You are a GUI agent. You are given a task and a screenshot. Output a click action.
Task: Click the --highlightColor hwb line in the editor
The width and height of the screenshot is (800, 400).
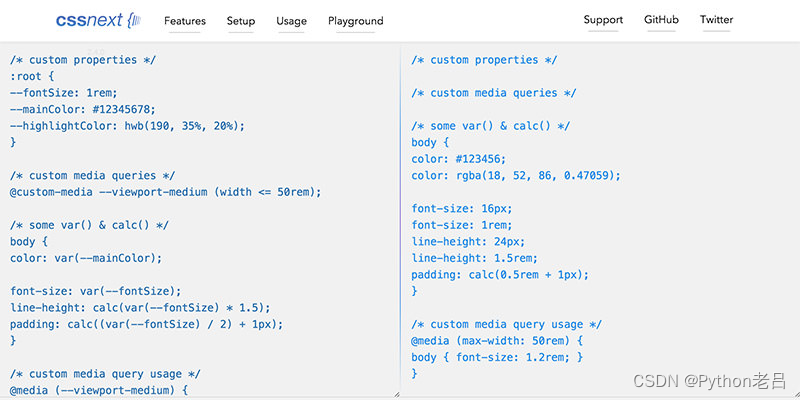[x=127, y=126]
